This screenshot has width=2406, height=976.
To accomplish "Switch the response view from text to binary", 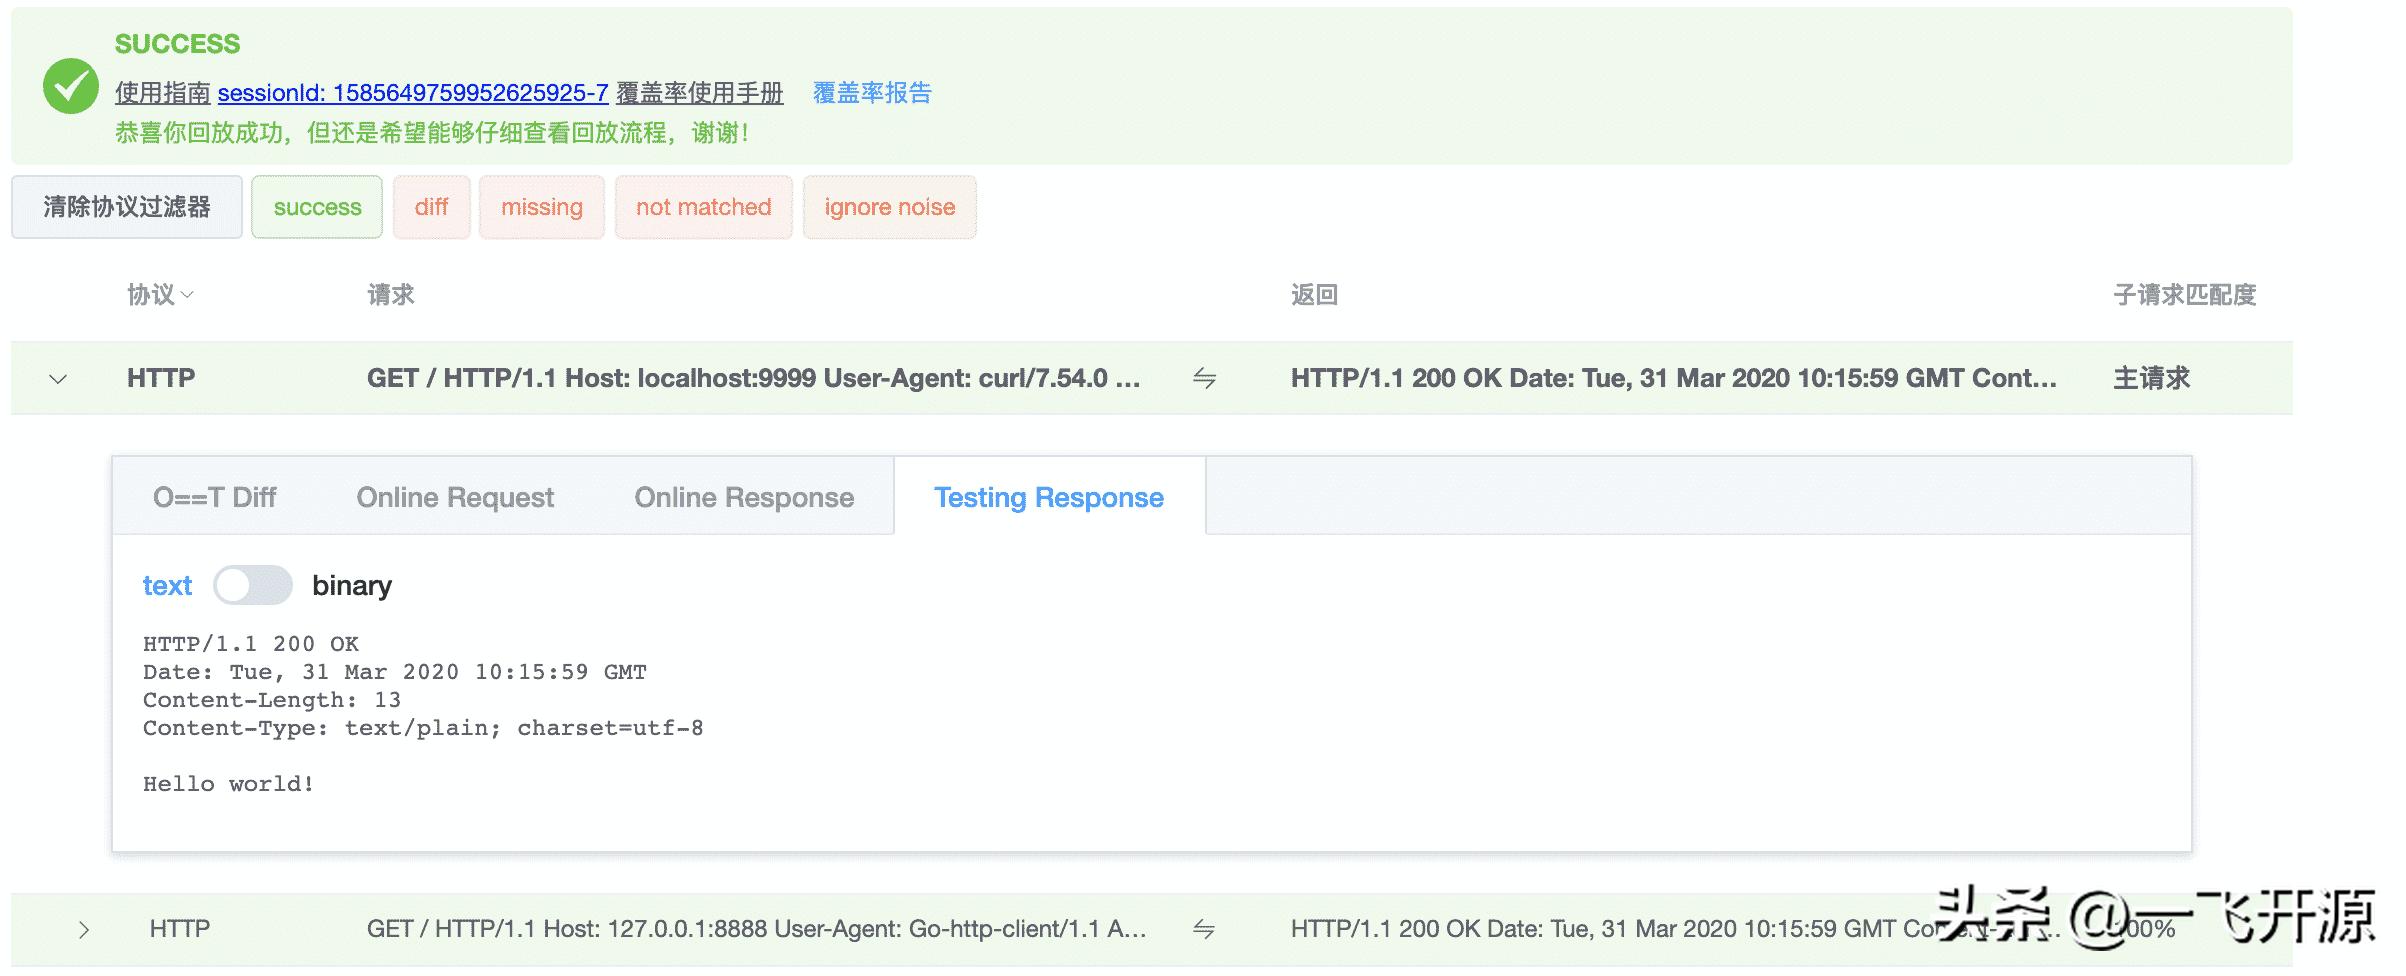I will [253, 585].
